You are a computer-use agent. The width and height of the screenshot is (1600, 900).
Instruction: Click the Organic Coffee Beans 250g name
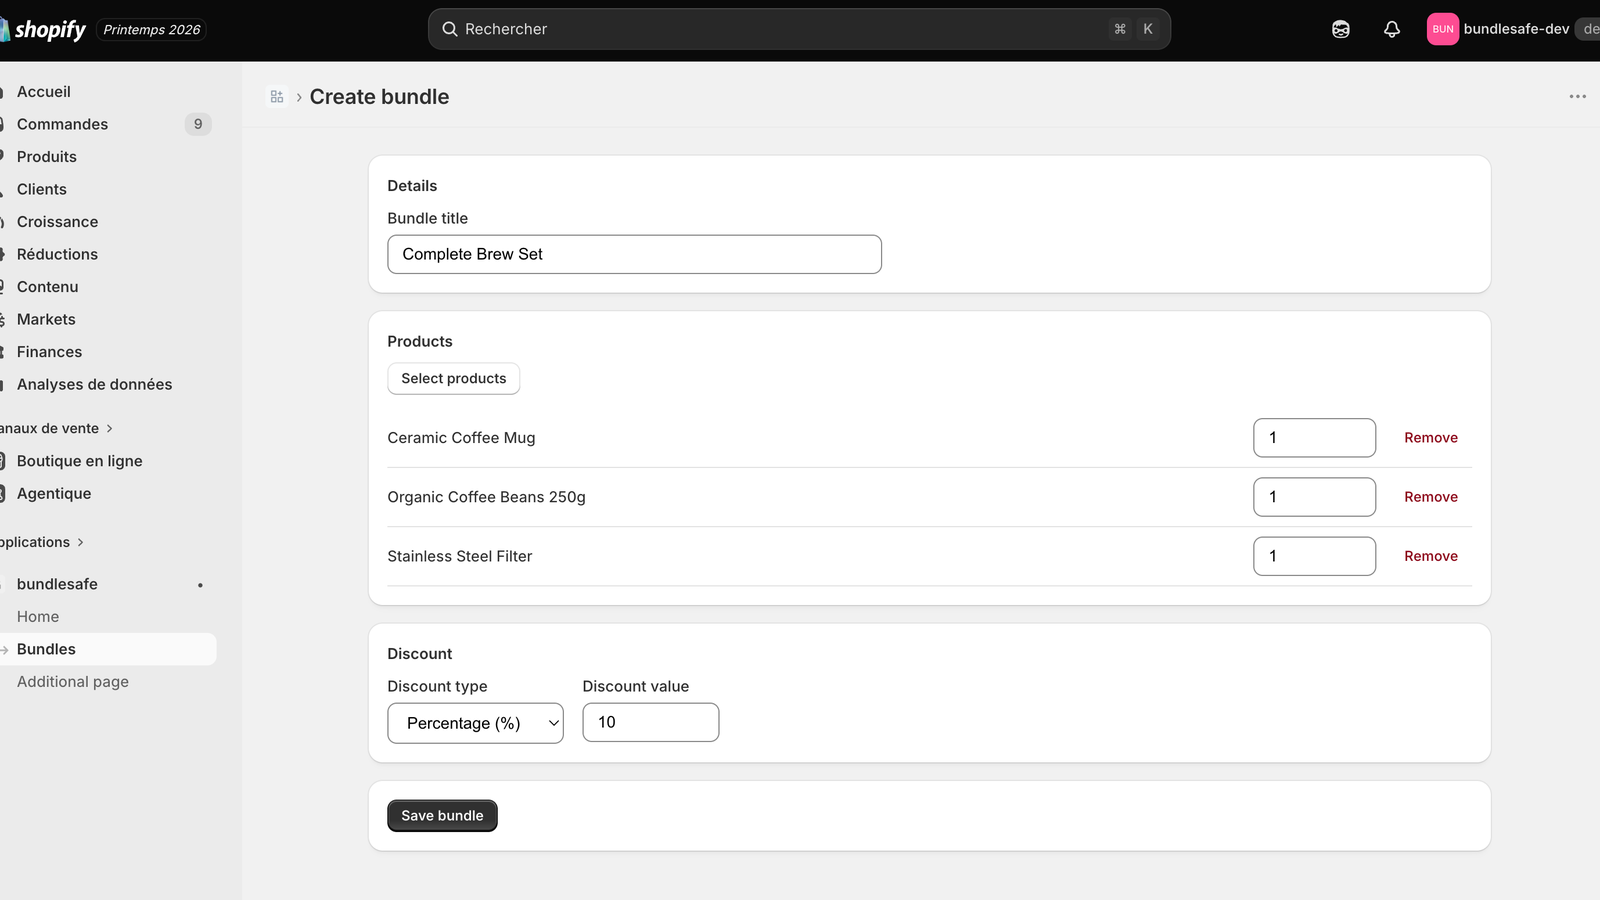tap(486, 497)
